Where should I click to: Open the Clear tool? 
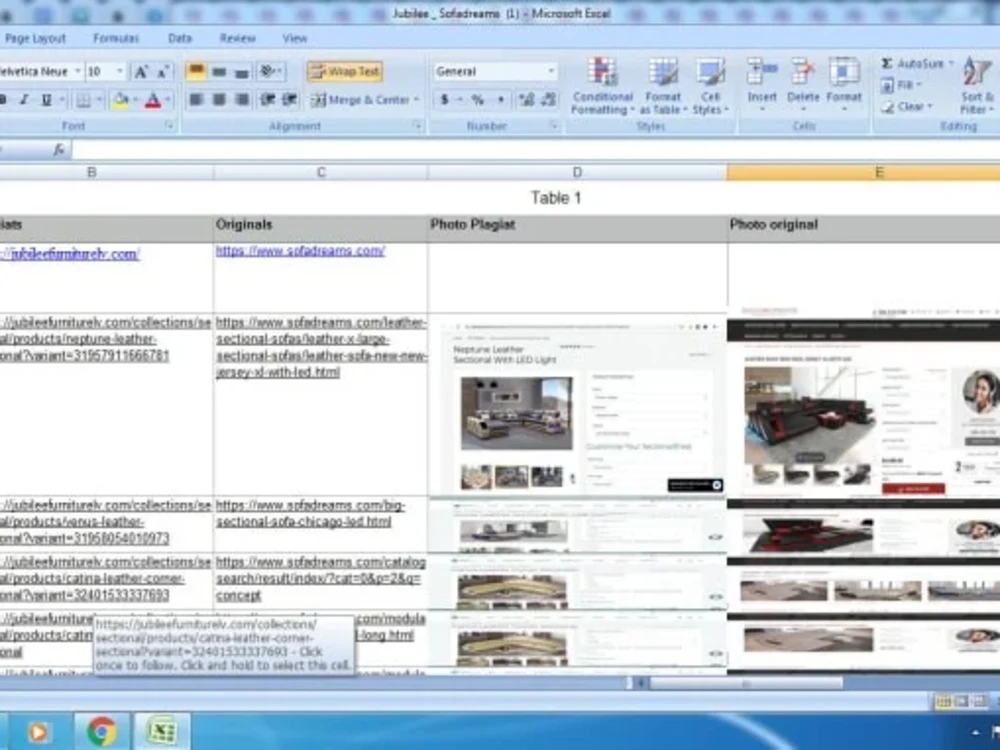tap(906, 107)
